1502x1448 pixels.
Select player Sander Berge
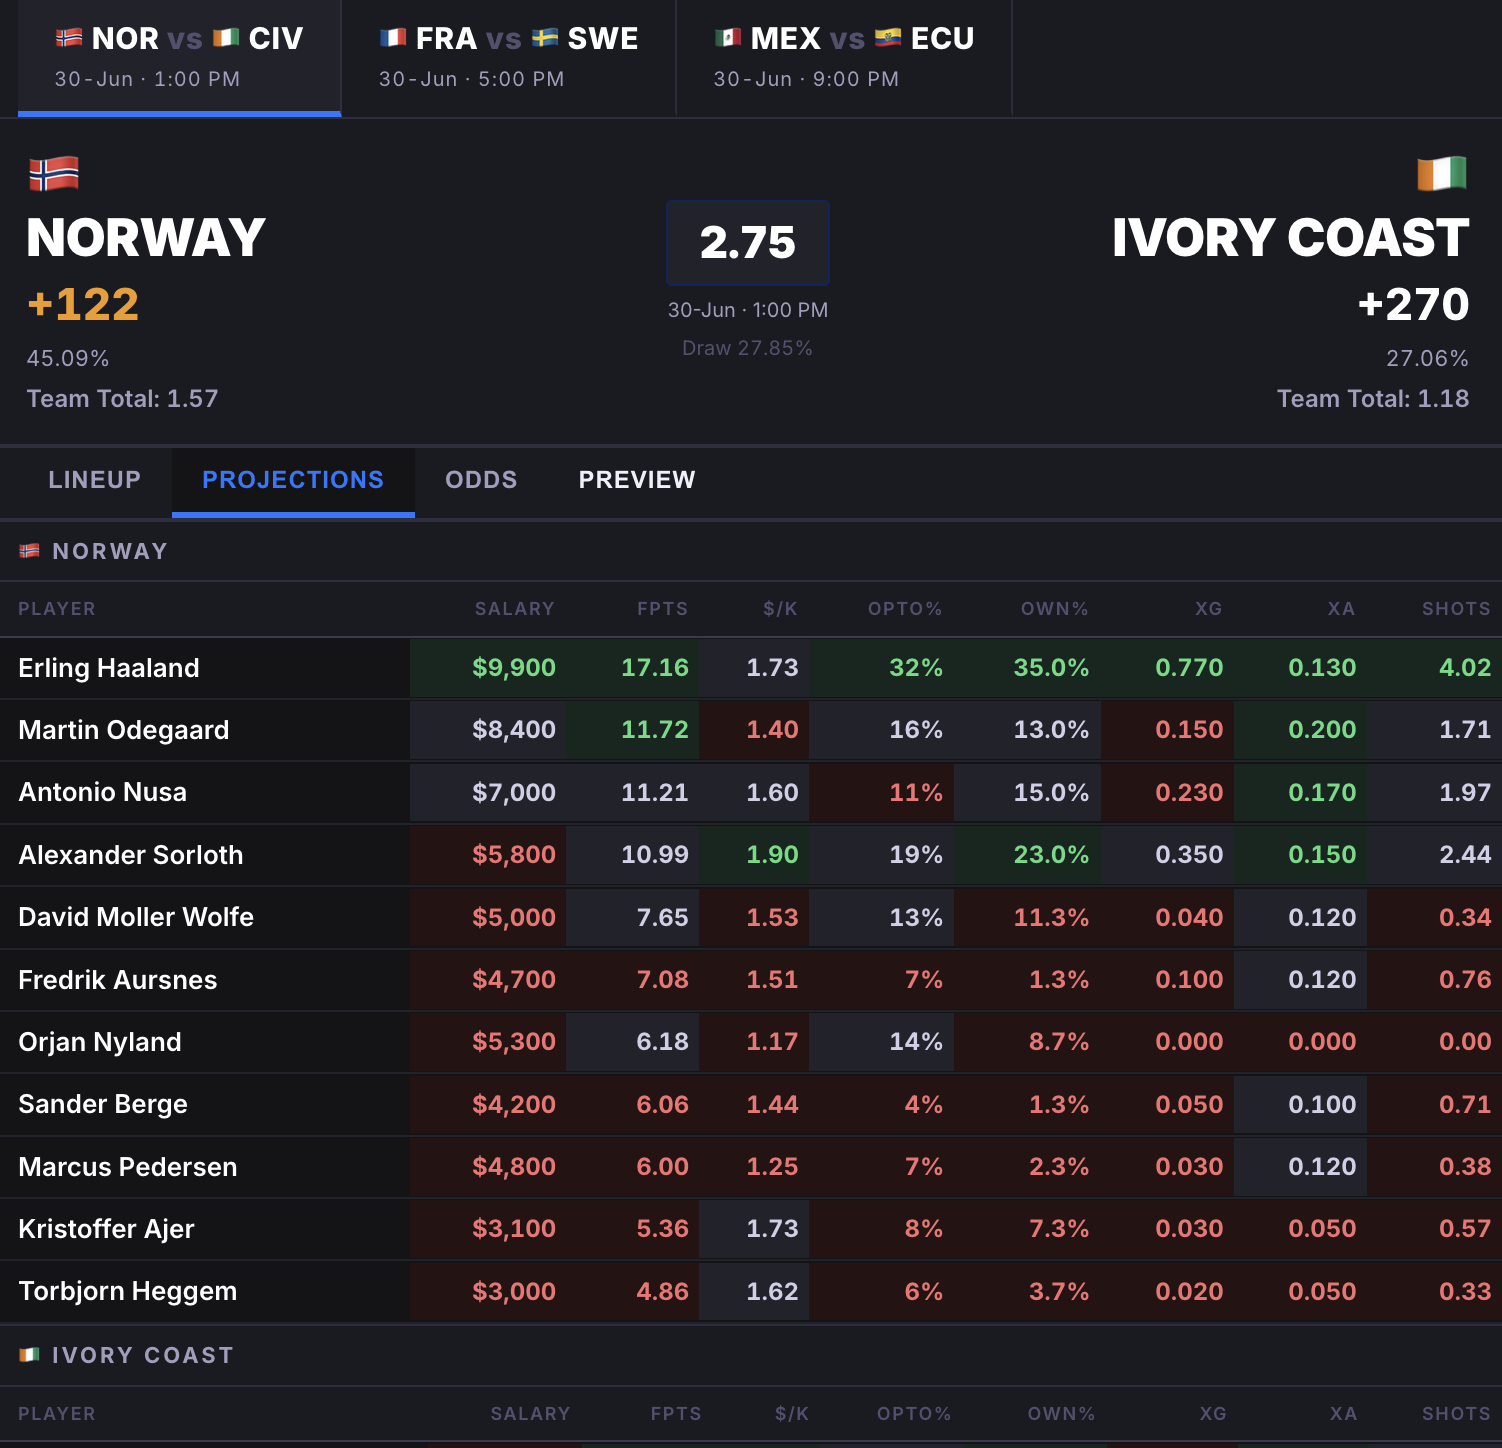(103, 1104)
